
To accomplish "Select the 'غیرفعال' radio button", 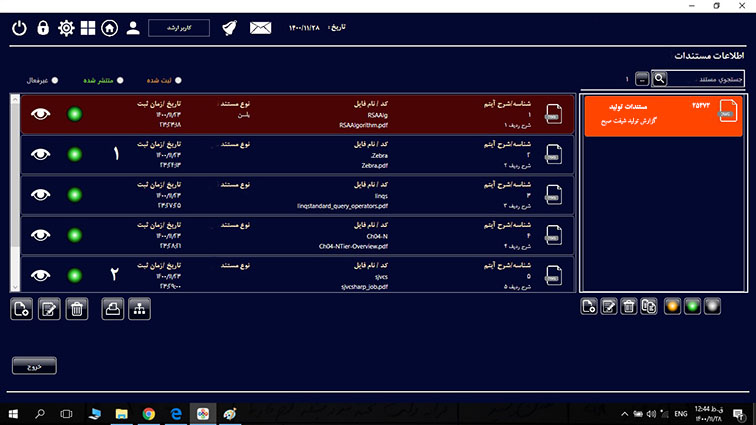I will coord(54,80).
